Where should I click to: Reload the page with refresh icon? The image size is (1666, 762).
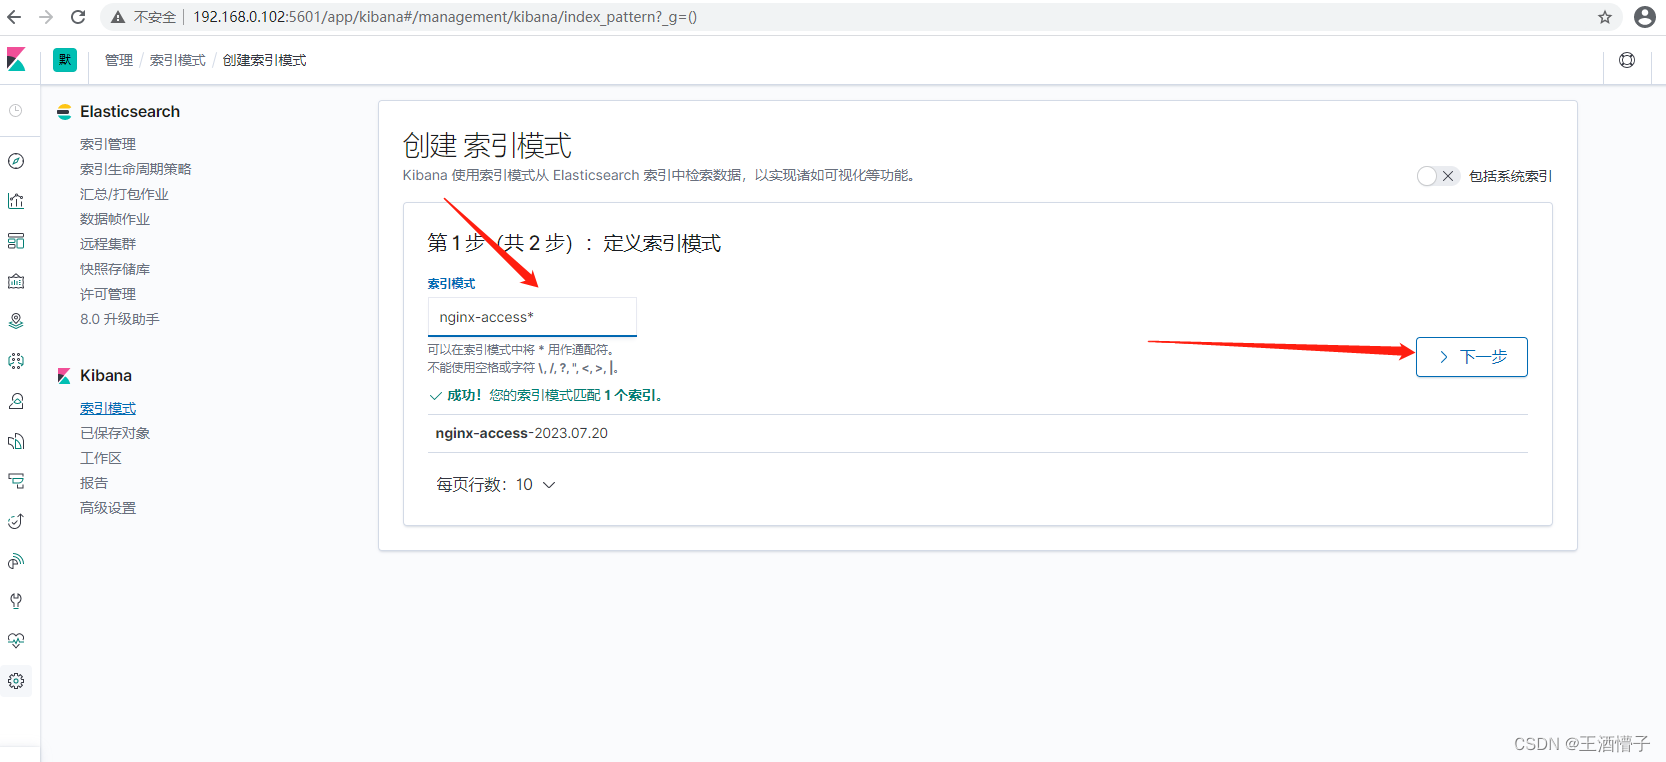point(78,17)
